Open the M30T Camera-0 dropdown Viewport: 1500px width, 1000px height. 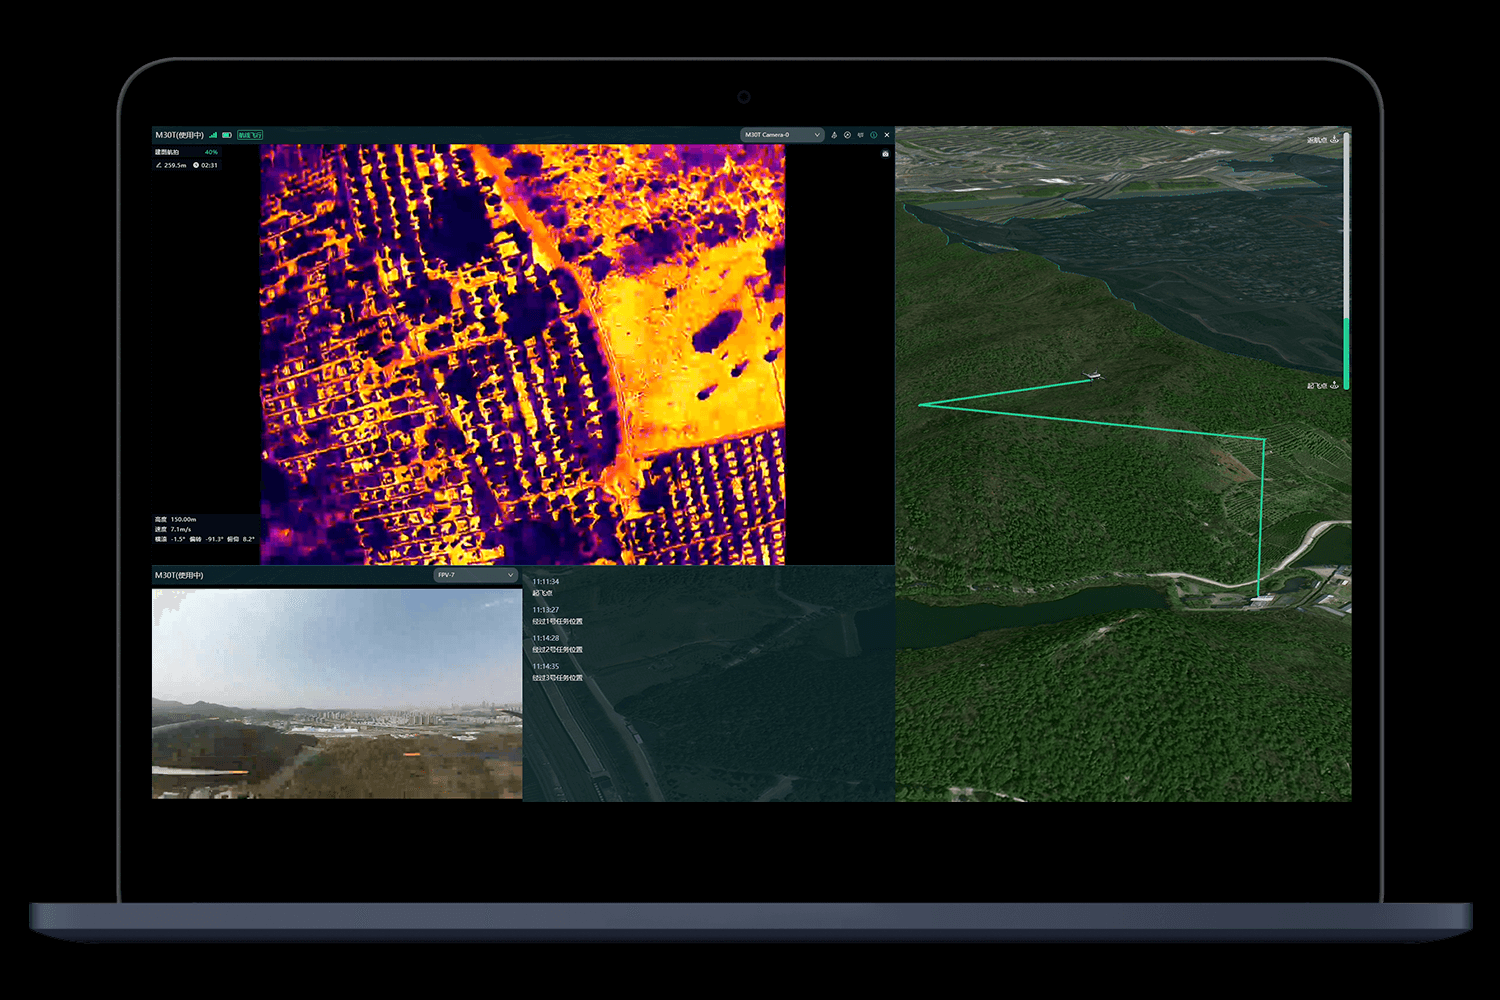pyautogui.click(x=781, y=135)
